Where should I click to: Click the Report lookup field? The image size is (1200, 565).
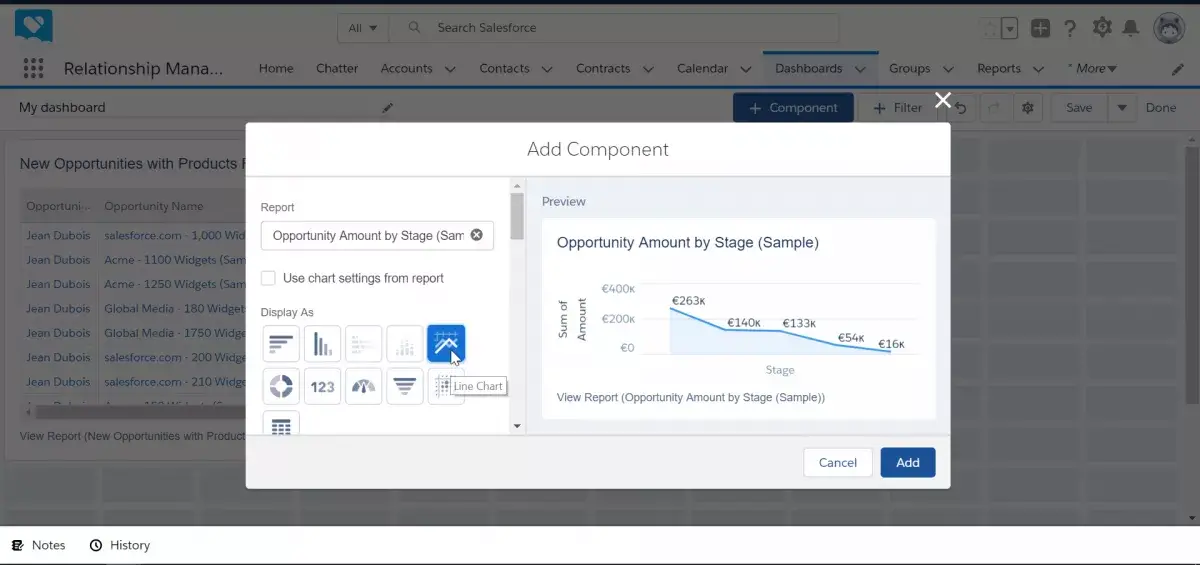tap(377, 236)
